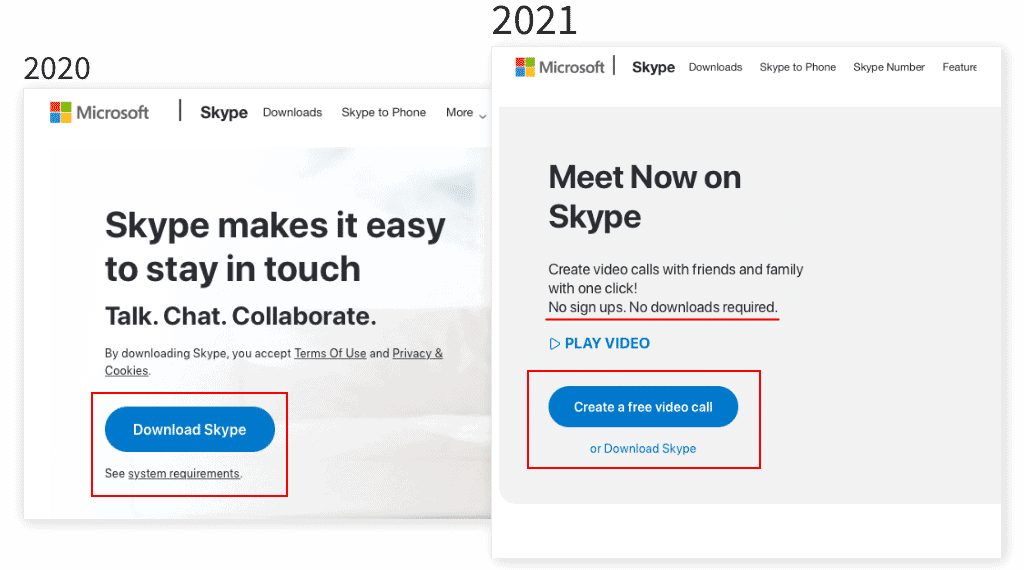Click 'Create video calls with friends and family' text

click(675, 270)
